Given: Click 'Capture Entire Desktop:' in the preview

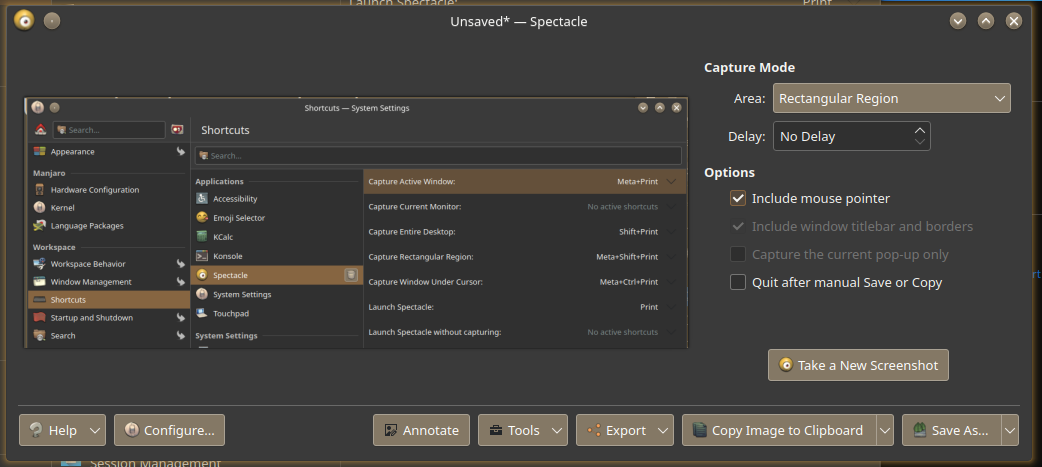Looking at the screenshot, I should pos(412,232).
